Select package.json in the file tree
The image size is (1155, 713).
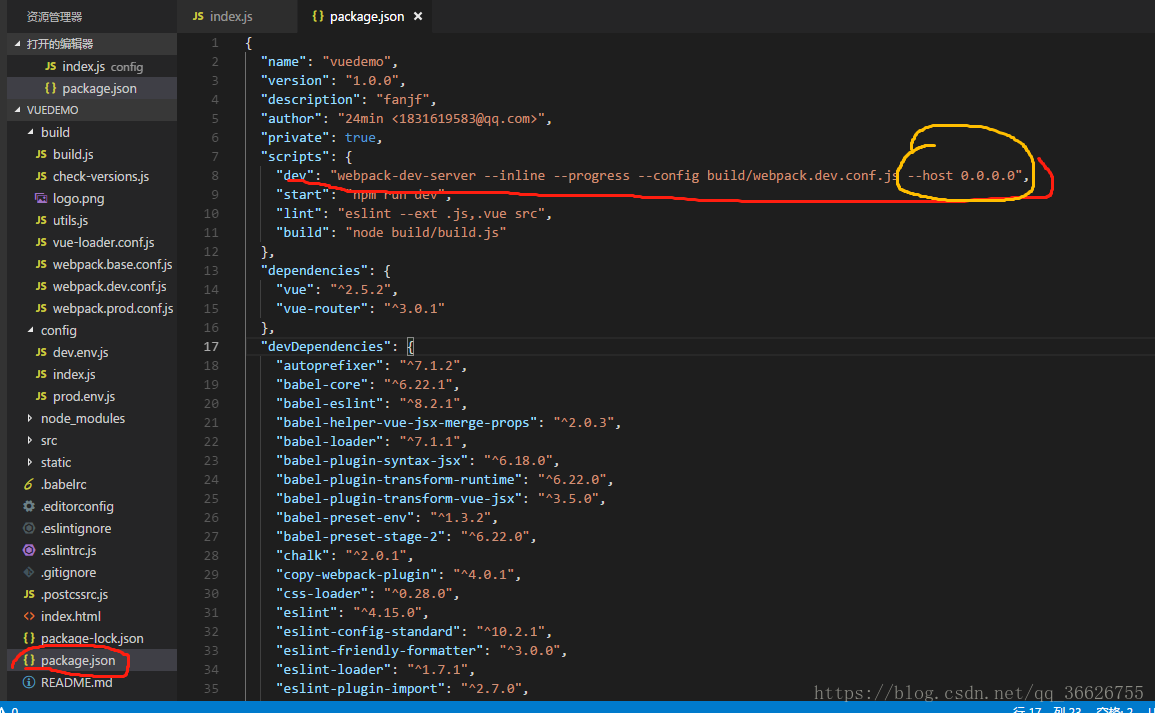92,661
